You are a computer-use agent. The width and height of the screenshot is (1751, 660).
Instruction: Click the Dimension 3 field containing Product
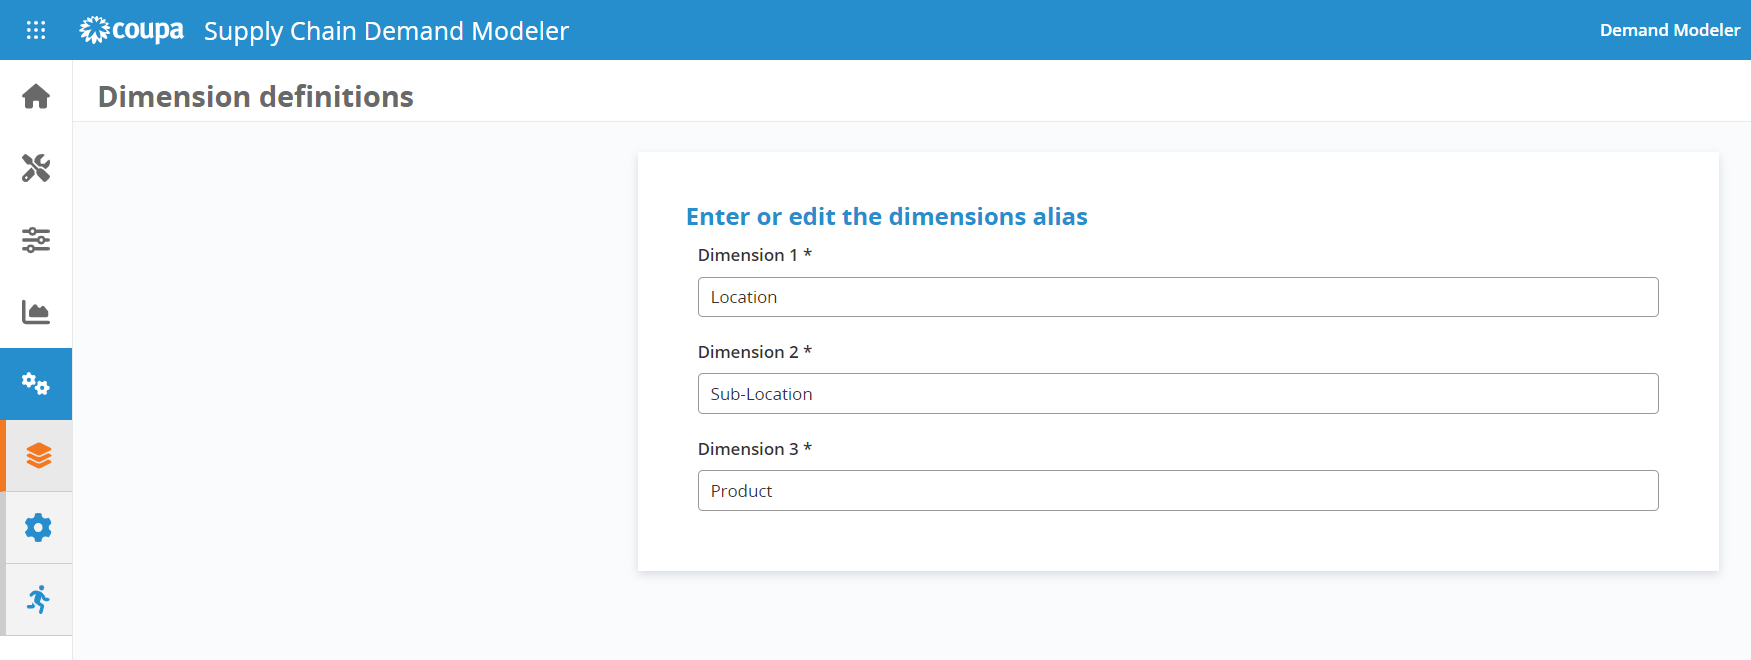[x=1178, y=491]
